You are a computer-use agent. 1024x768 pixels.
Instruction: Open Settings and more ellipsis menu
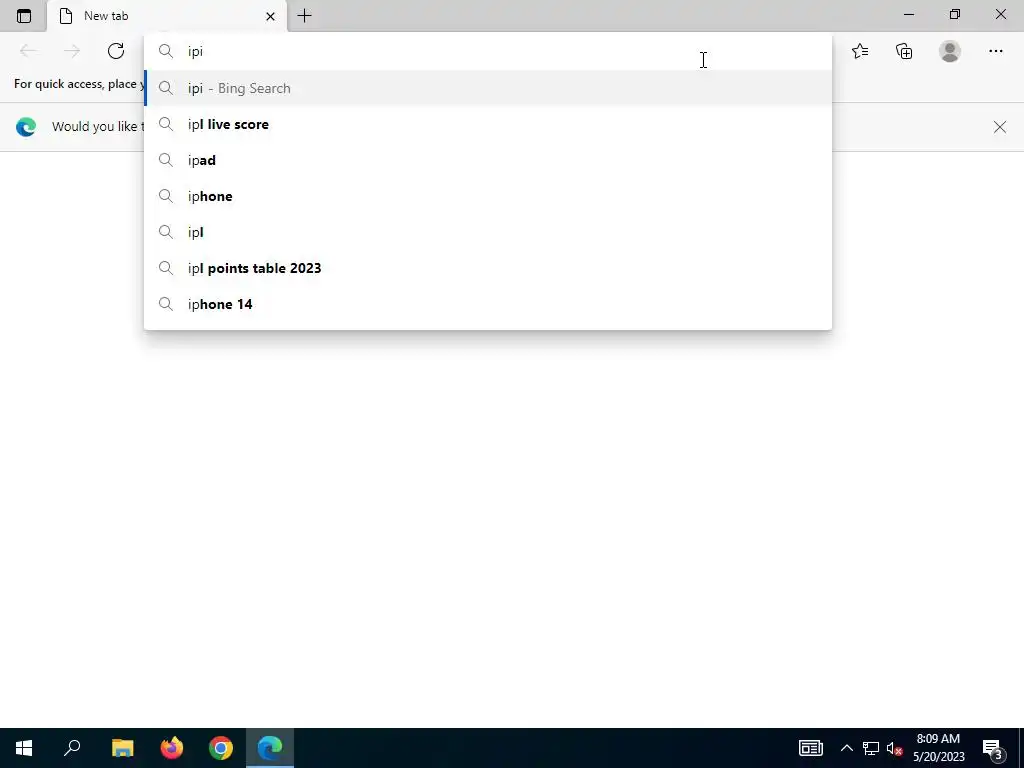[x=995, y=51]
